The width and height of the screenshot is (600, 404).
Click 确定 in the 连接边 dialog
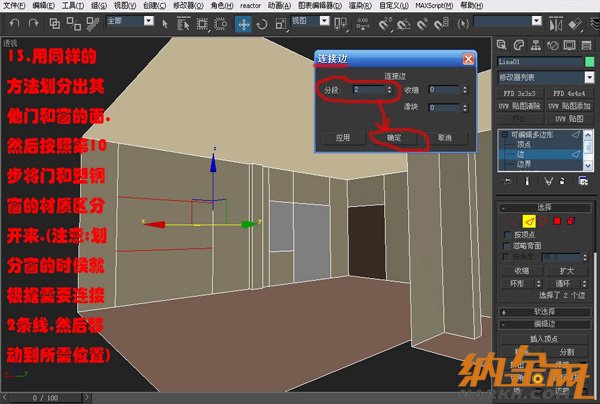pyautogui.click(x=394, y=137)
